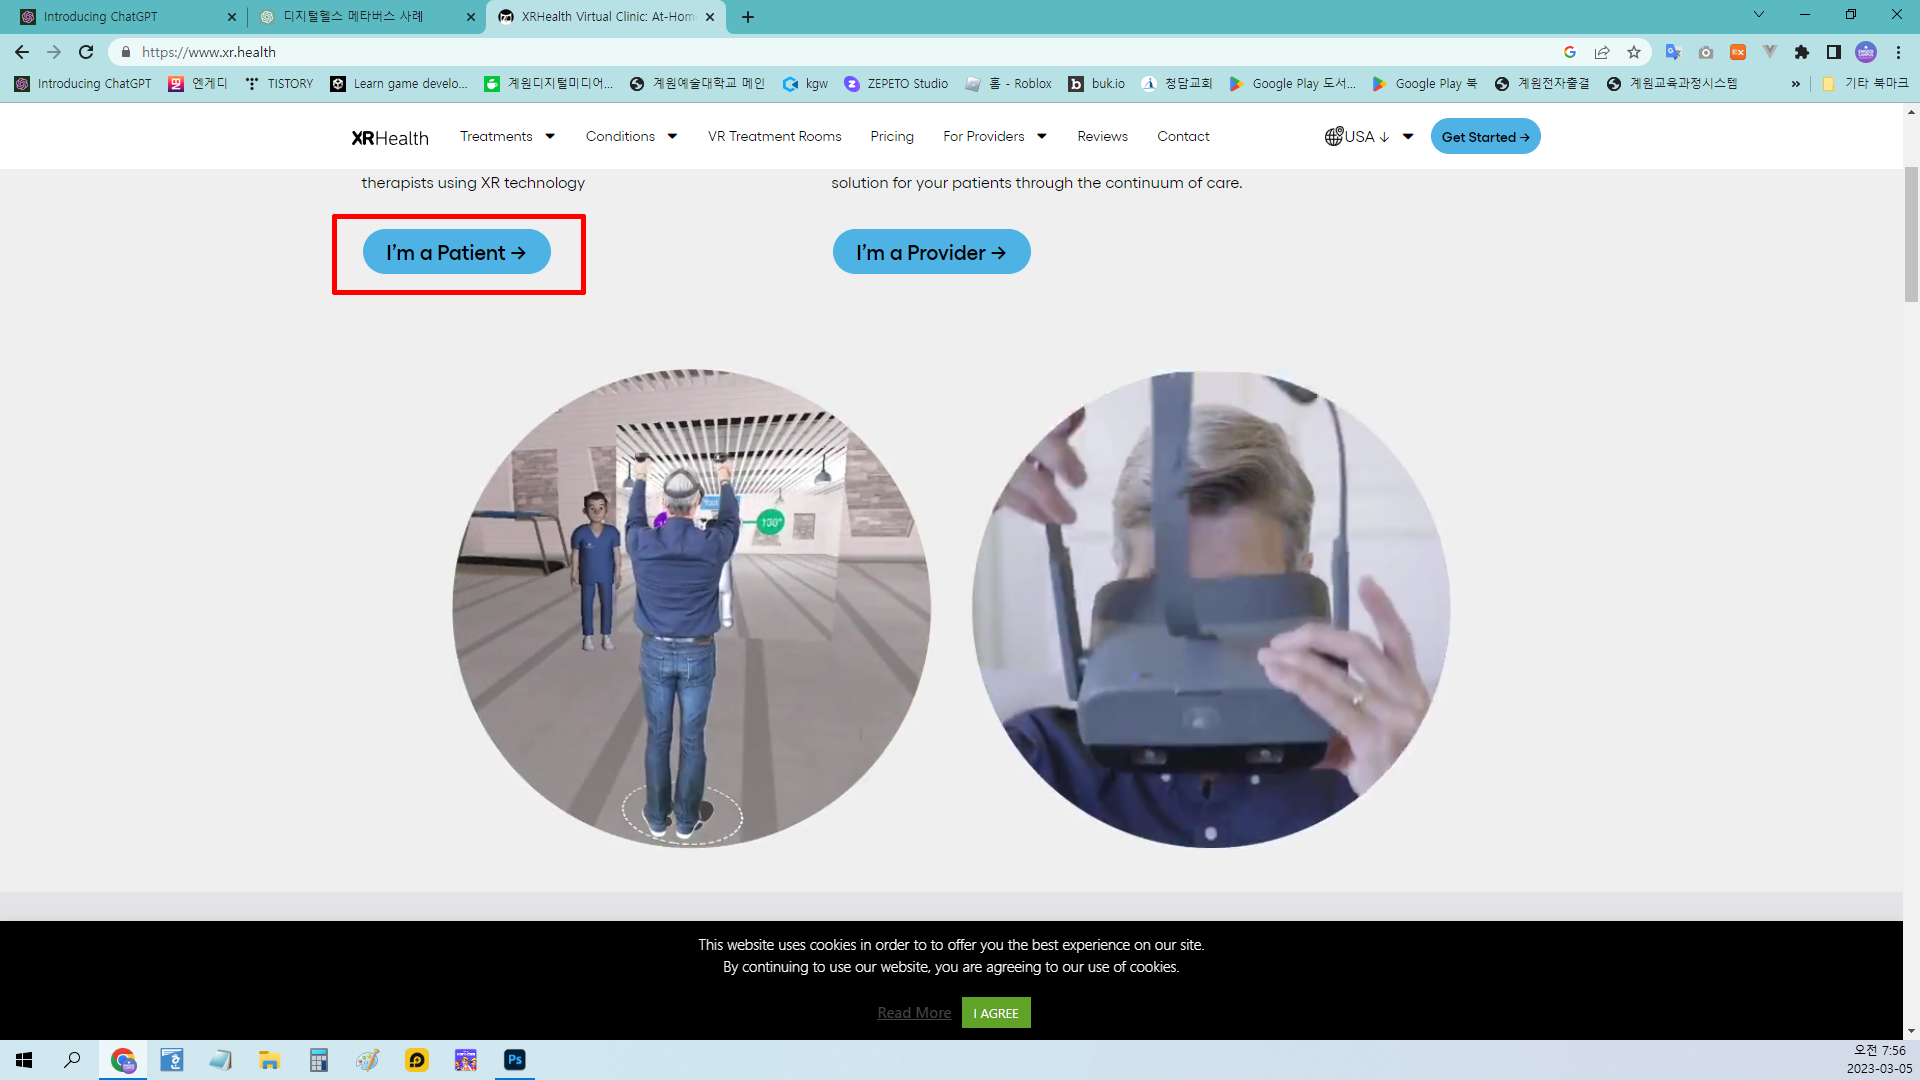
Task: Bookmark this page with the star icon
Action: pyautogui.click(x=1634, y=52)
